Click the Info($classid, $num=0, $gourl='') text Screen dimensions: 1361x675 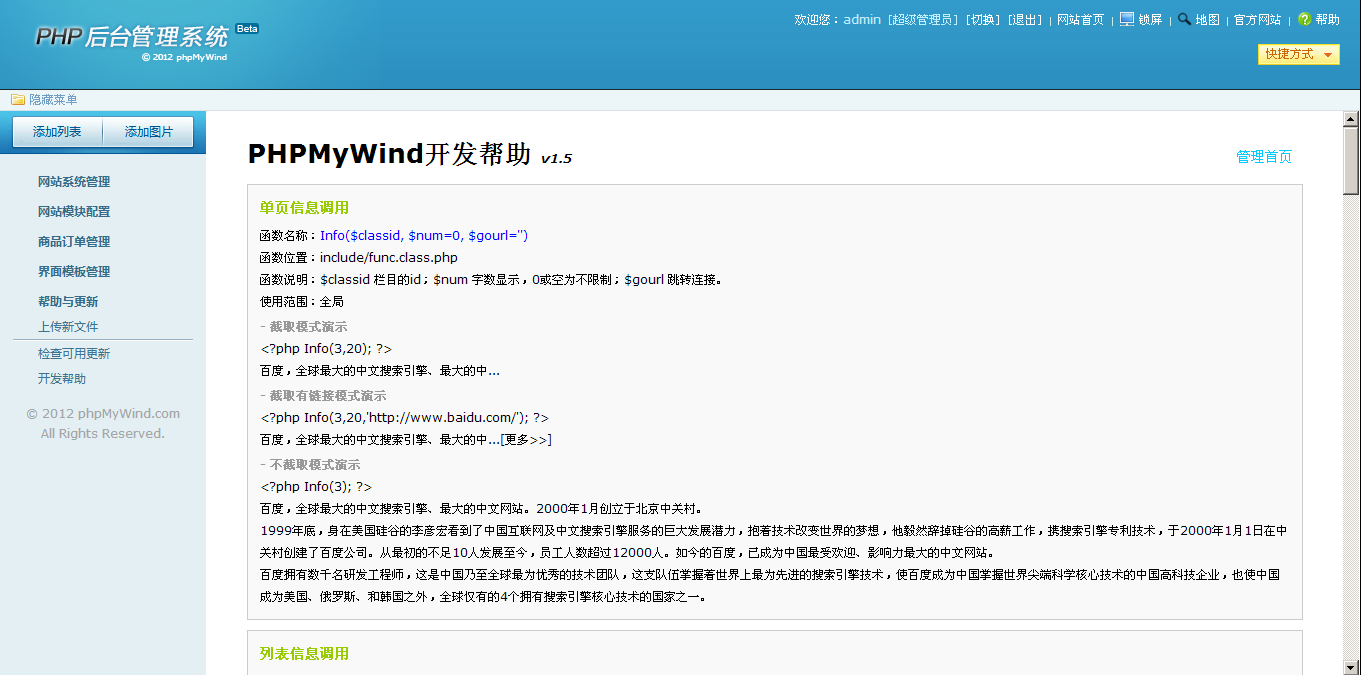424,236
